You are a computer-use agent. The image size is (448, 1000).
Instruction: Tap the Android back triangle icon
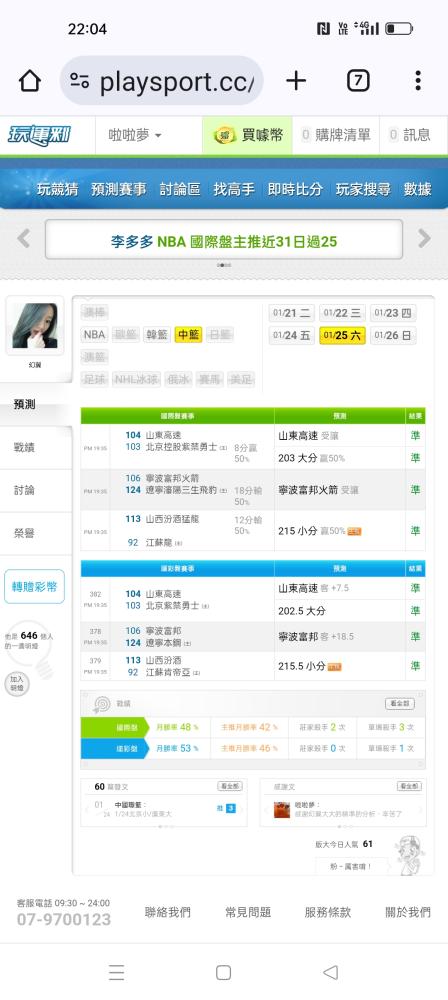coord(330,972)
